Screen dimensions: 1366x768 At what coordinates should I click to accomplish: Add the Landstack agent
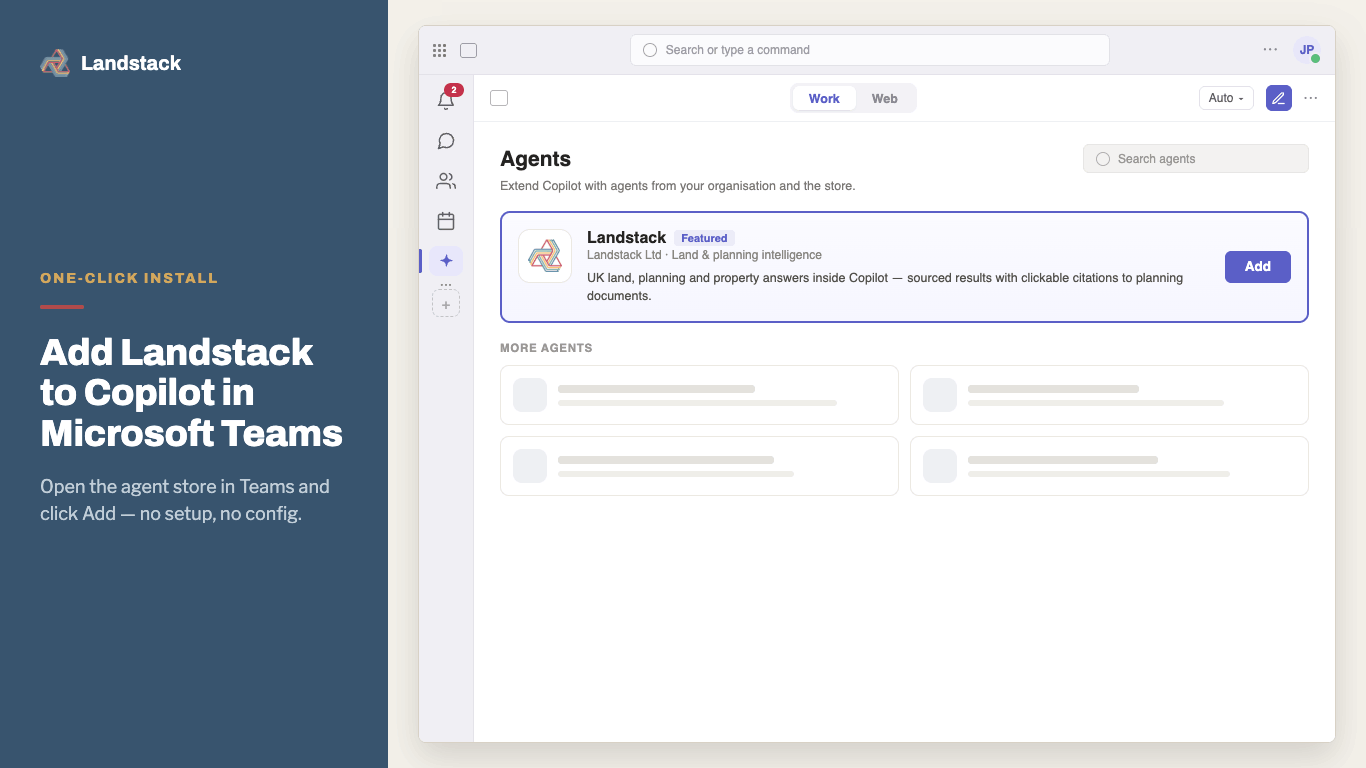tap(1258, 267)
